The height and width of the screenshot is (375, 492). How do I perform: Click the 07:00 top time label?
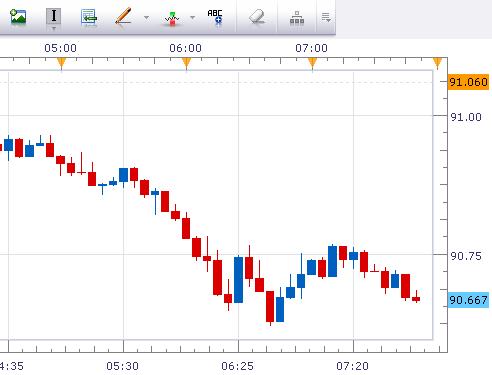click(x=312, y=48)
